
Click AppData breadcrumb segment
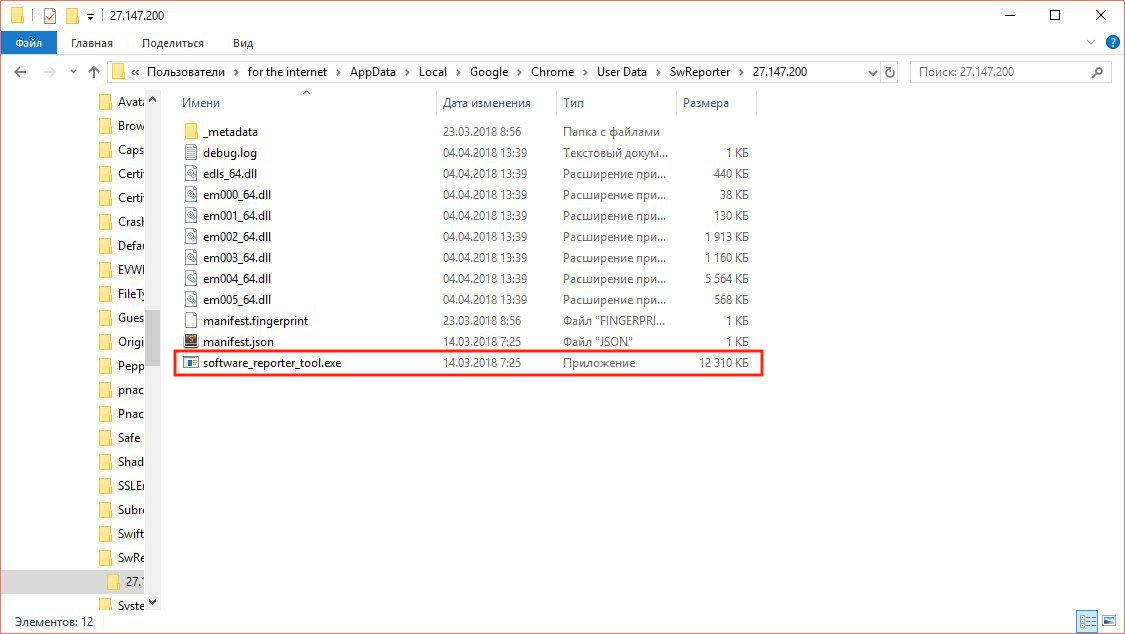pyautogui.click(x=372, y=72)
